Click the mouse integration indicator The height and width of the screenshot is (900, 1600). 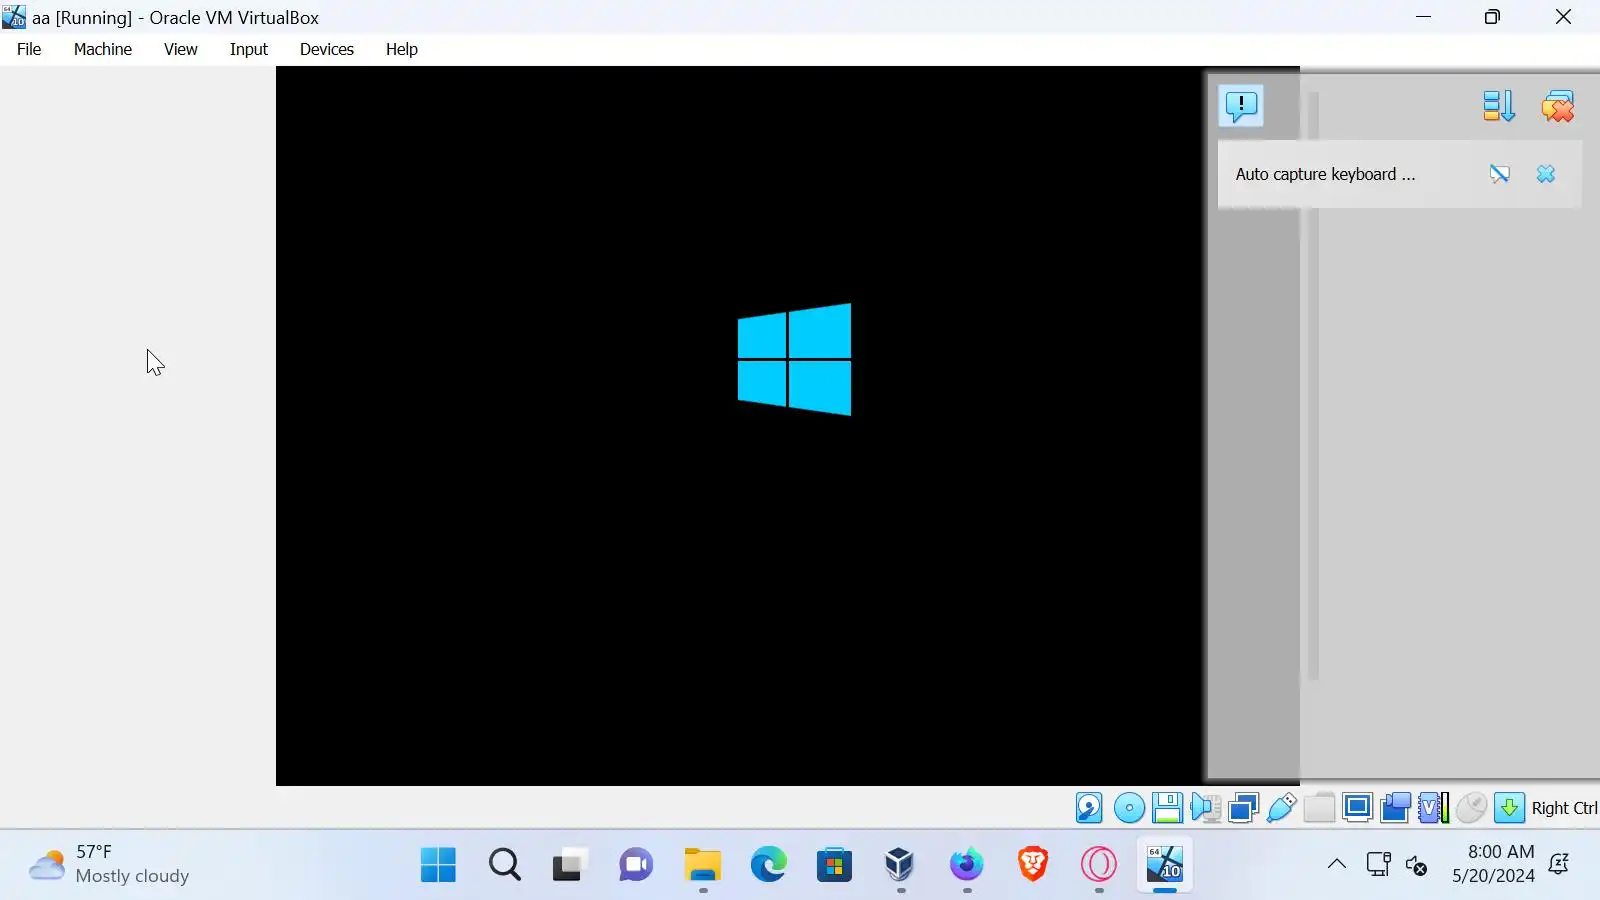click(1471, 808)
